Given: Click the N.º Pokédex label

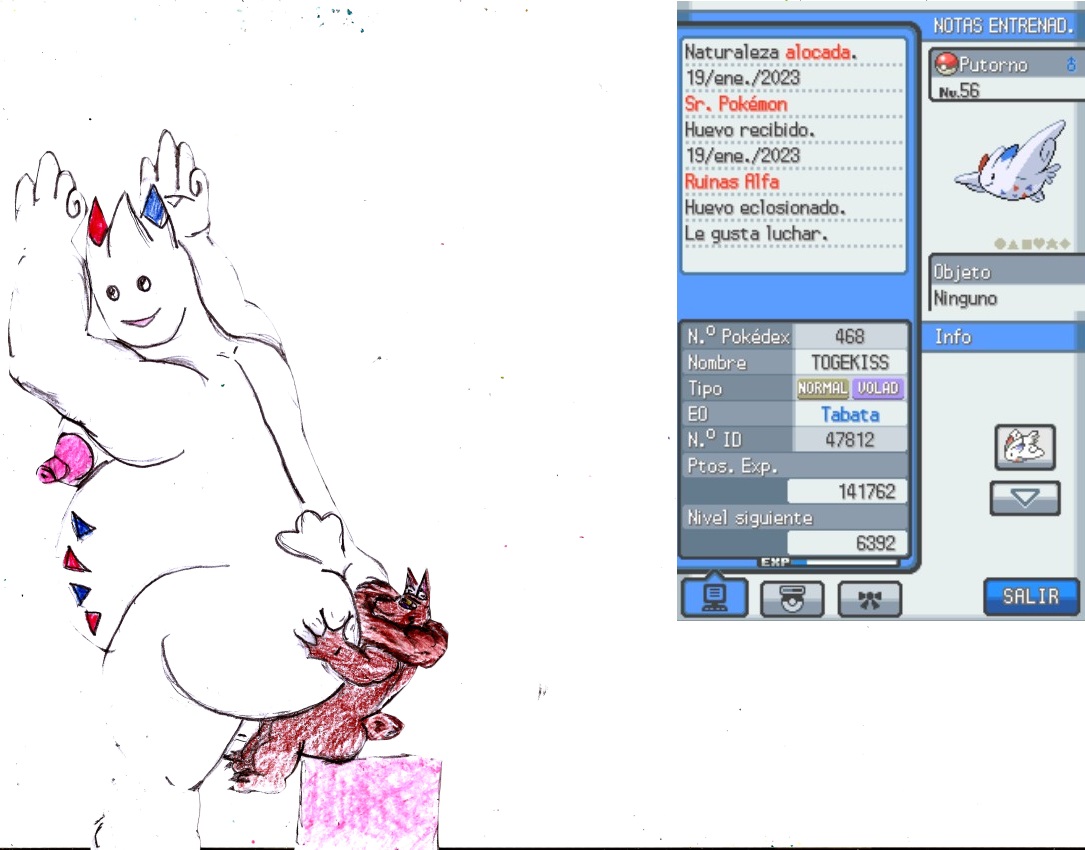Looking at the screenshot, I should pyautogui.click(x=738, y=336).
